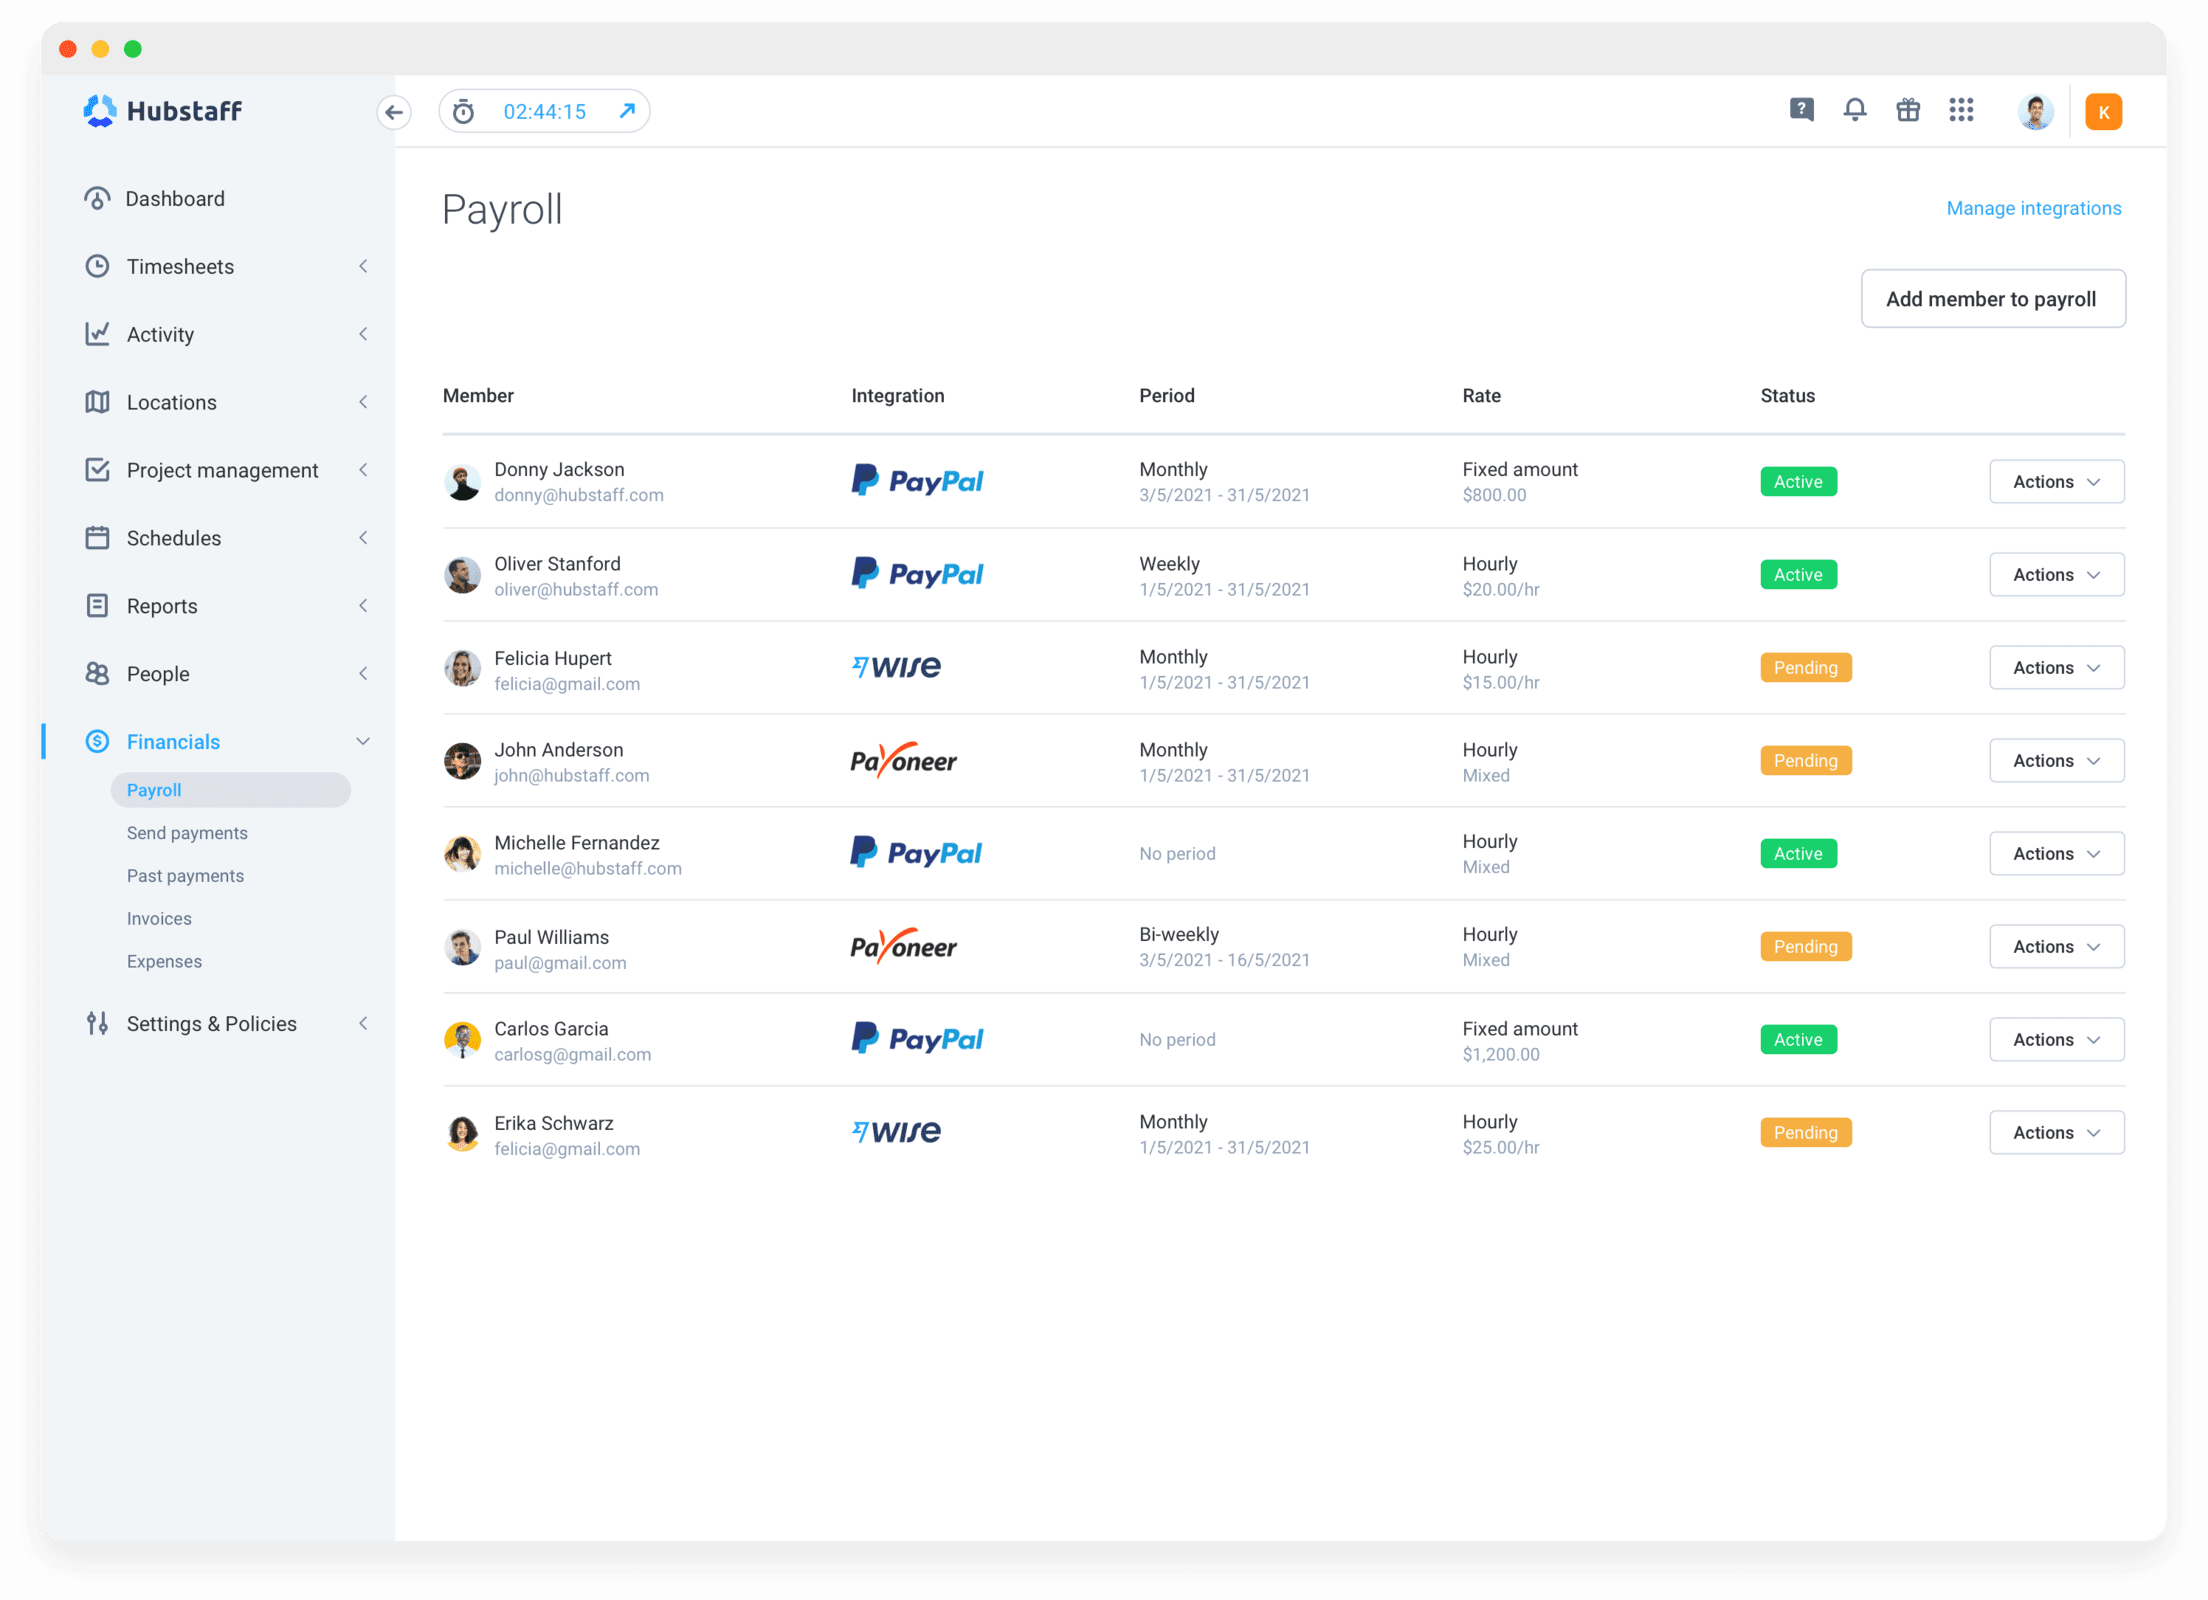
Task: Click Pending status badge for John Anderson
Action: tap(1802, 760)
